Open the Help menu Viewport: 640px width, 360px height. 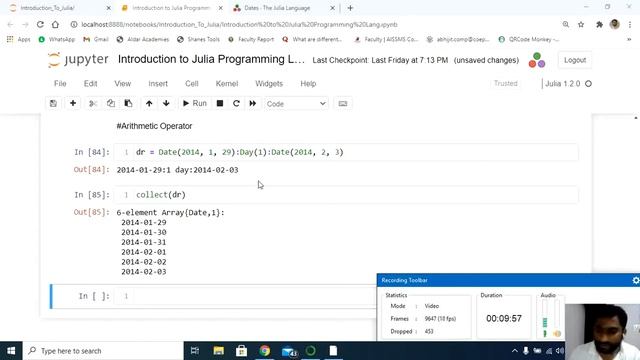tap(308, 84)
